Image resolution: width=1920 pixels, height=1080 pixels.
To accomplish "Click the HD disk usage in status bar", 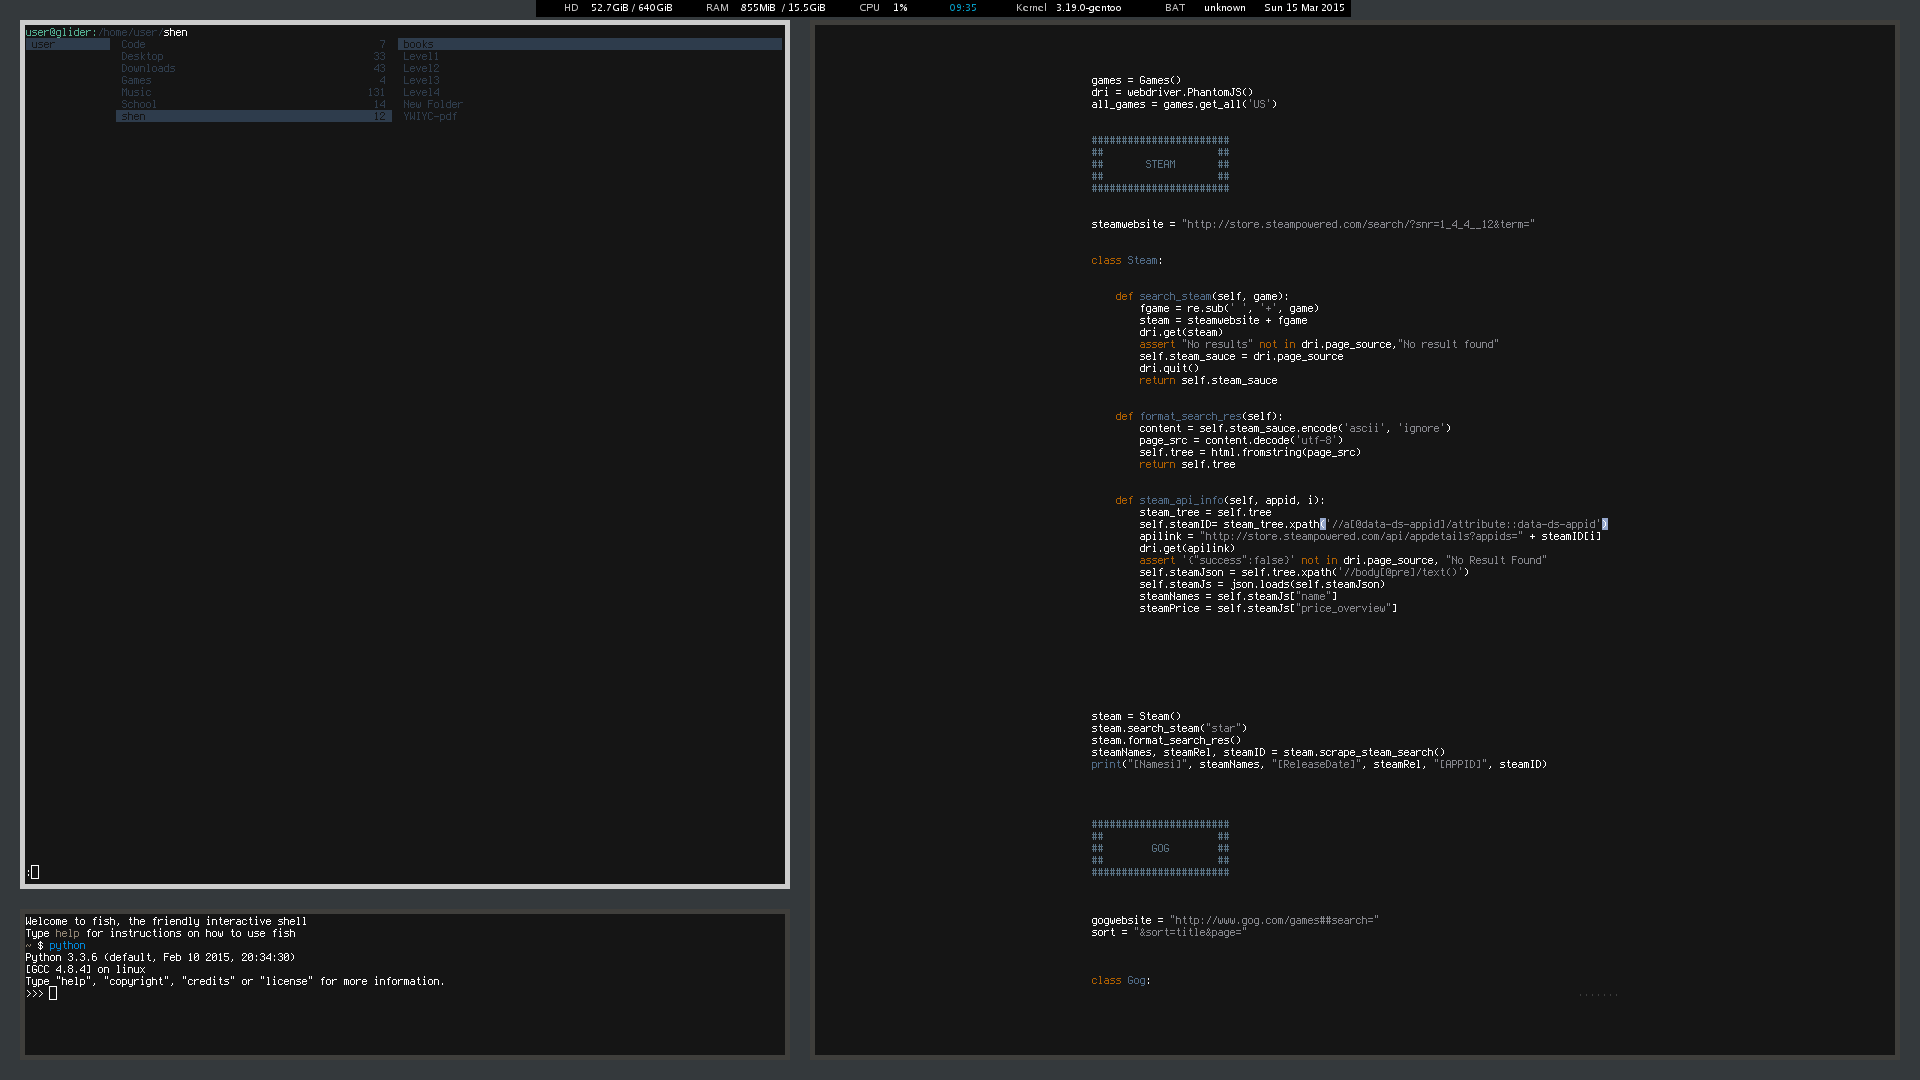I will coord(618,8).
